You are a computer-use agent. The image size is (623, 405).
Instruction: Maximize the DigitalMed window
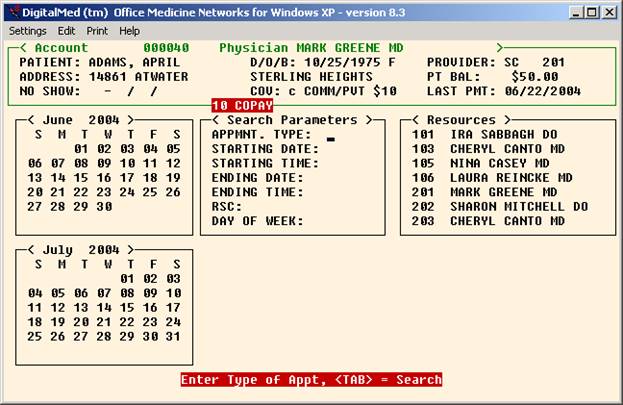[593, 12]
